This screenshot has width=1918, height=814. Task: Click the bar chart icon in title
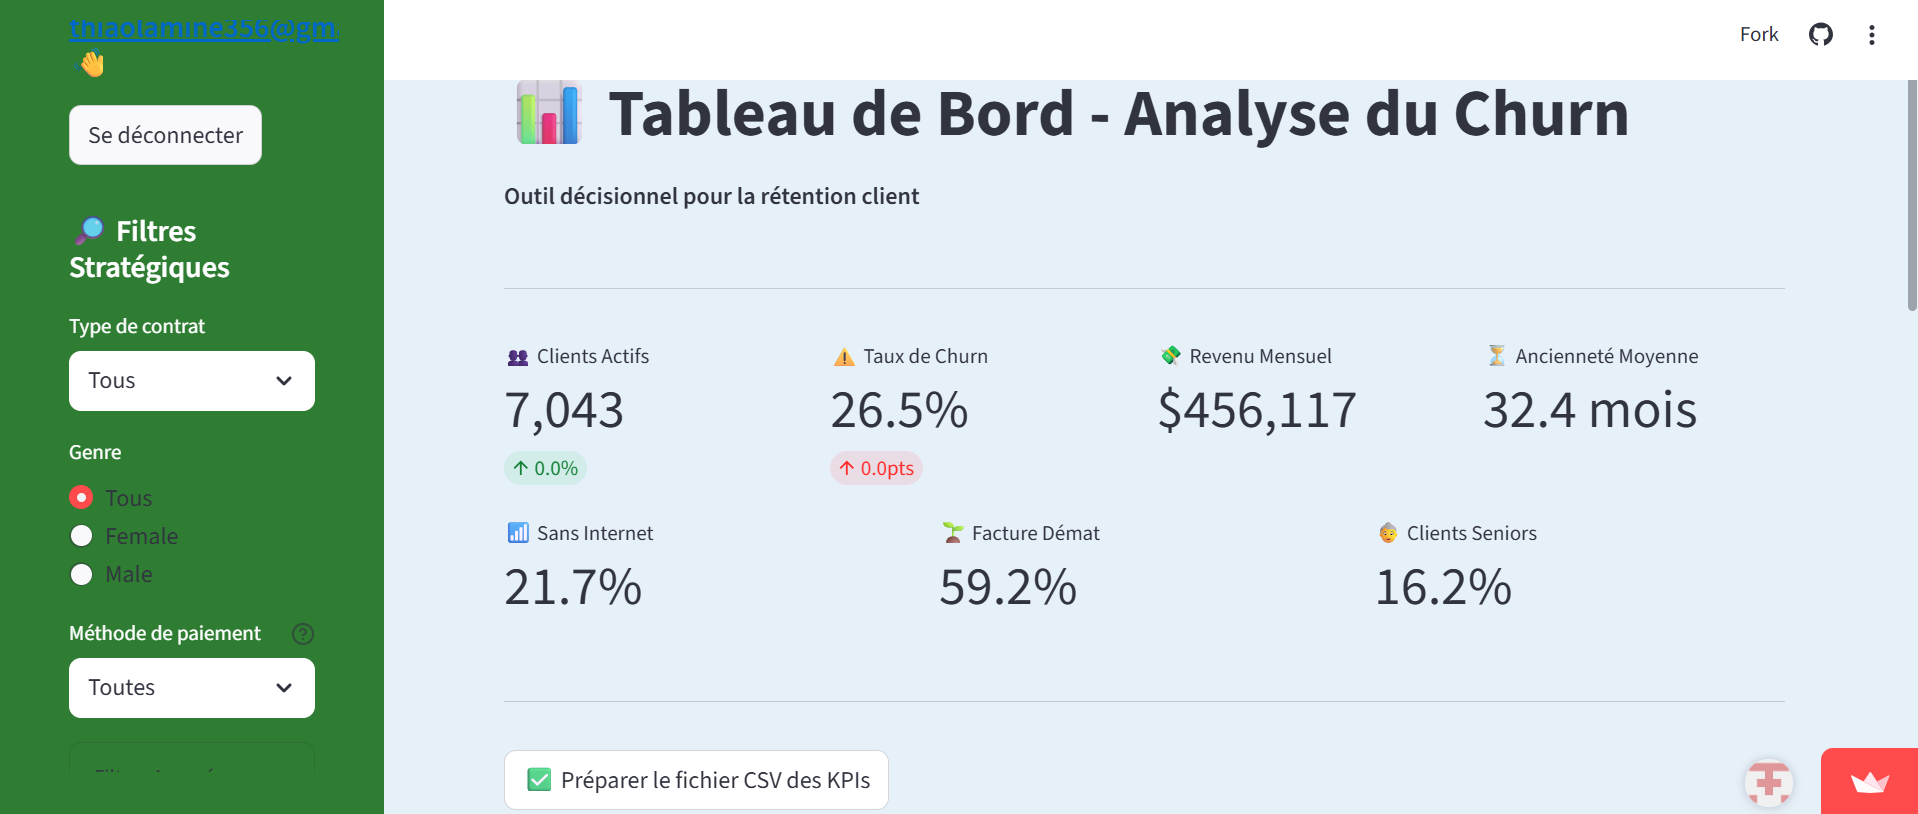click(548, 113)
